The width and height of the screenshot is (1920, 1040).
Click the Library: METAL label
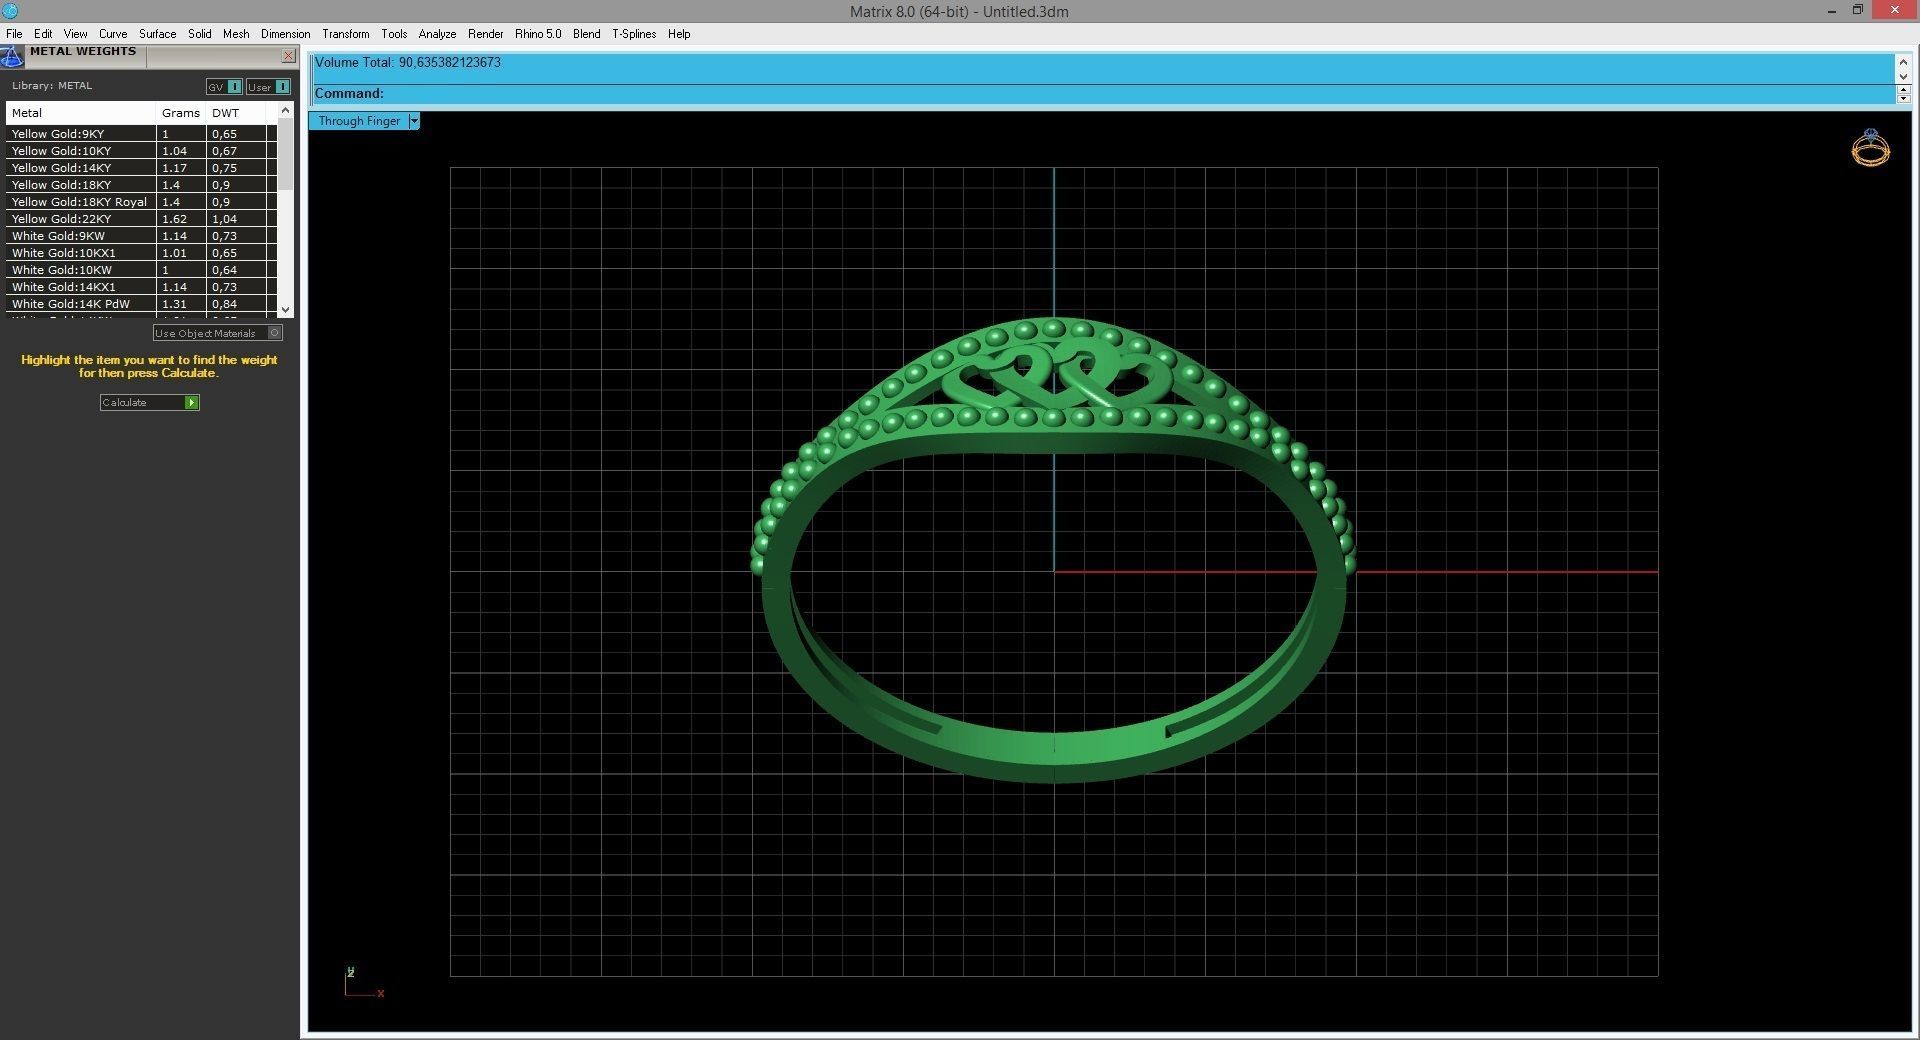pyautogui.click(x=52, y=86)
